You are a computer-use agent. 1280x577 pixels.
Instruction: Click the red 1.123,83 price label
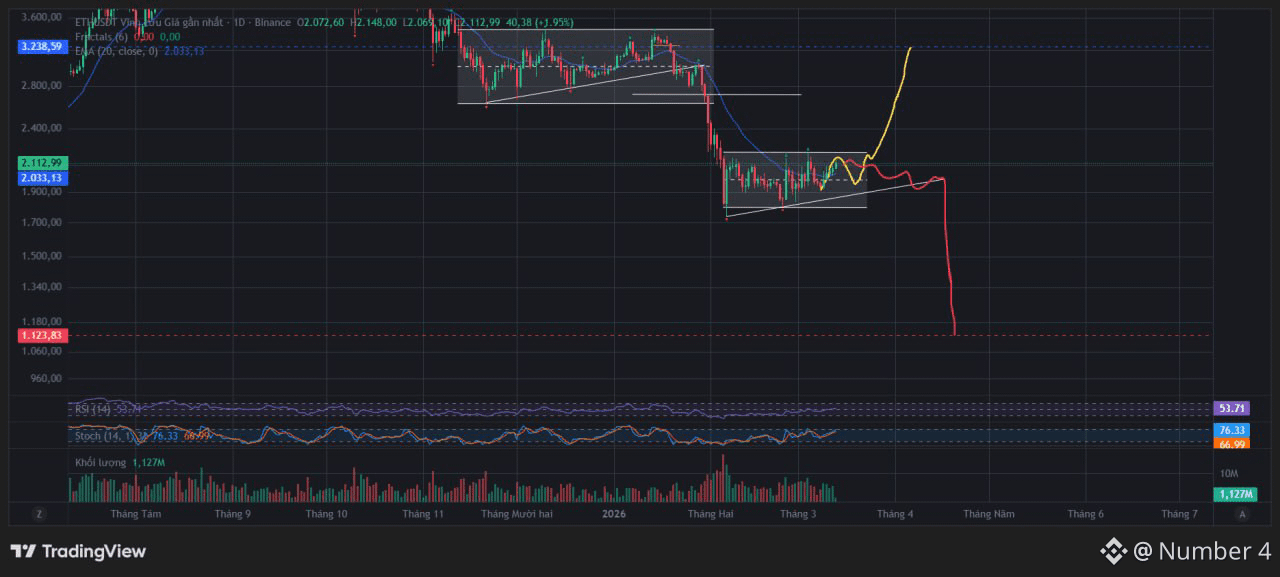click(43, 336)
